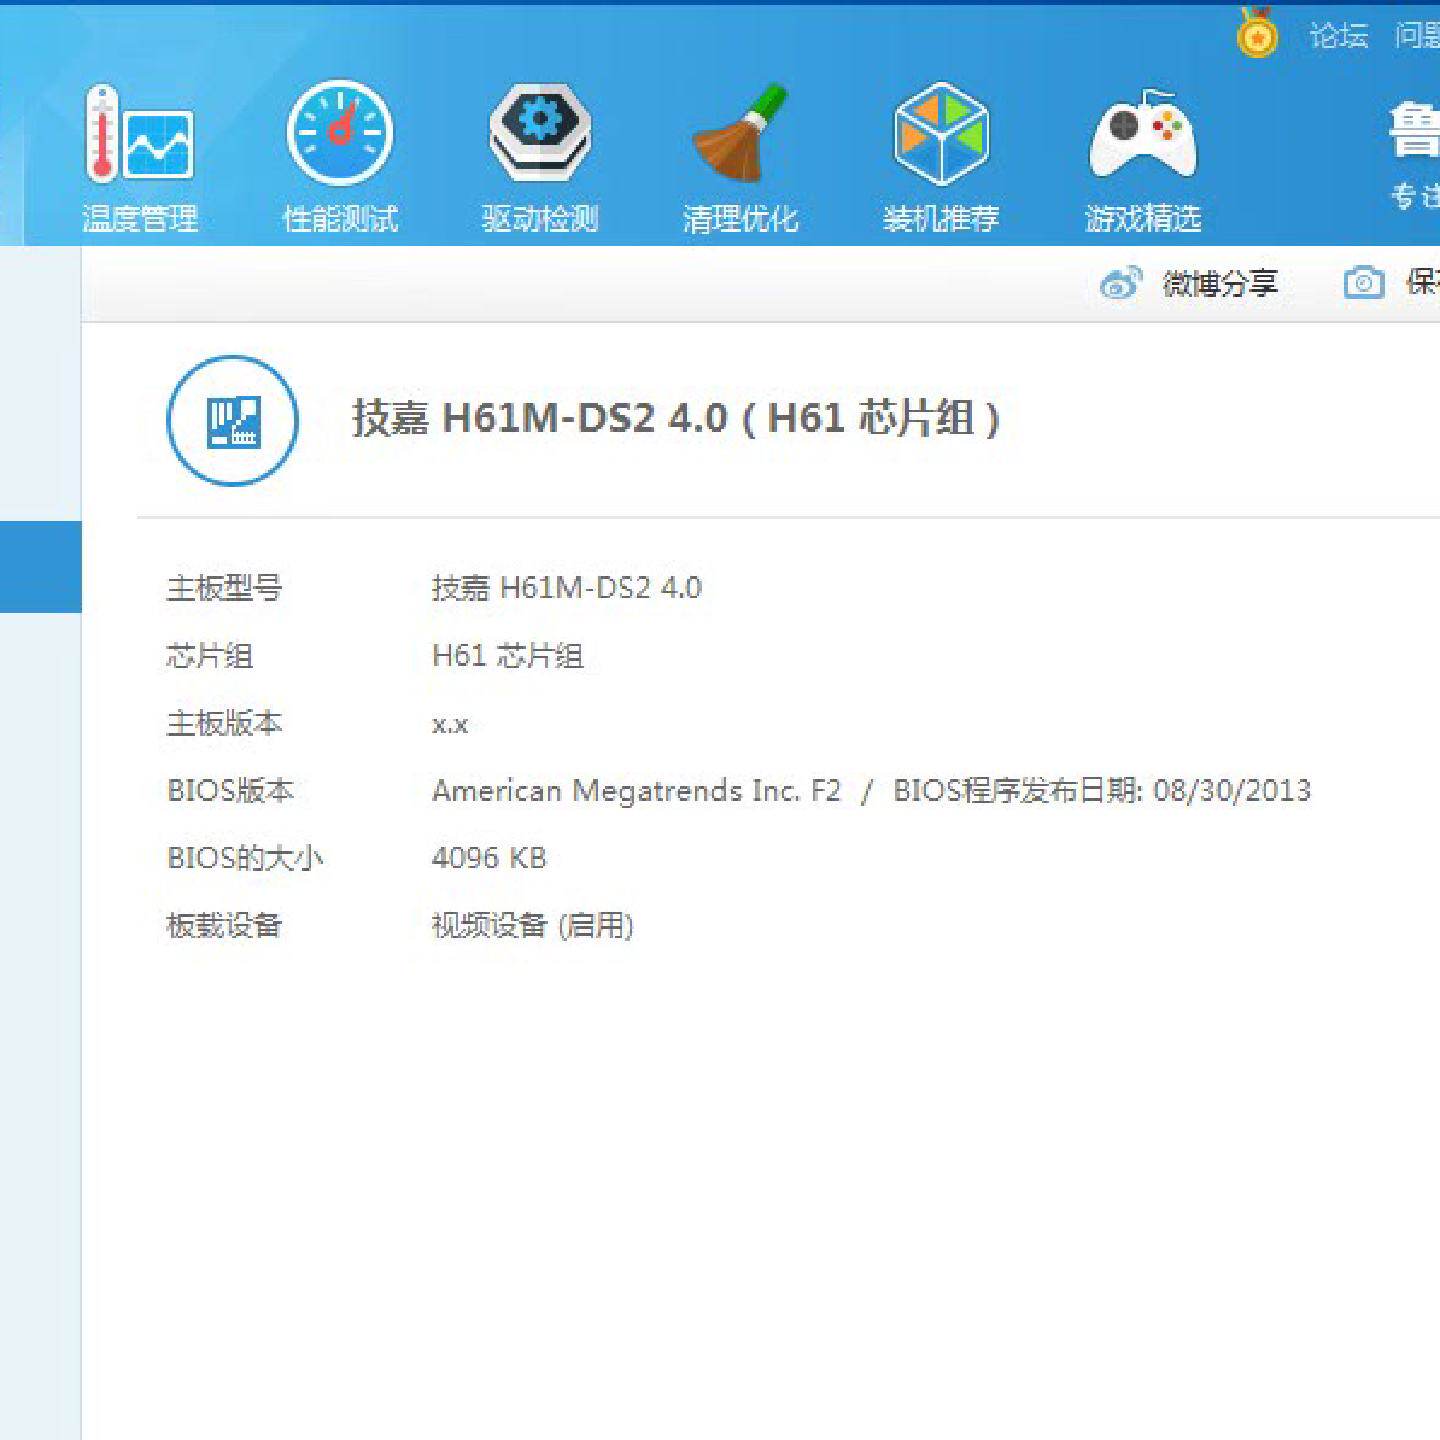The width and height of the screenshot is (1440, 1440).
Task: Click the camera screenshot icon
Action: pyautogui.click(x=1364, y=282)
